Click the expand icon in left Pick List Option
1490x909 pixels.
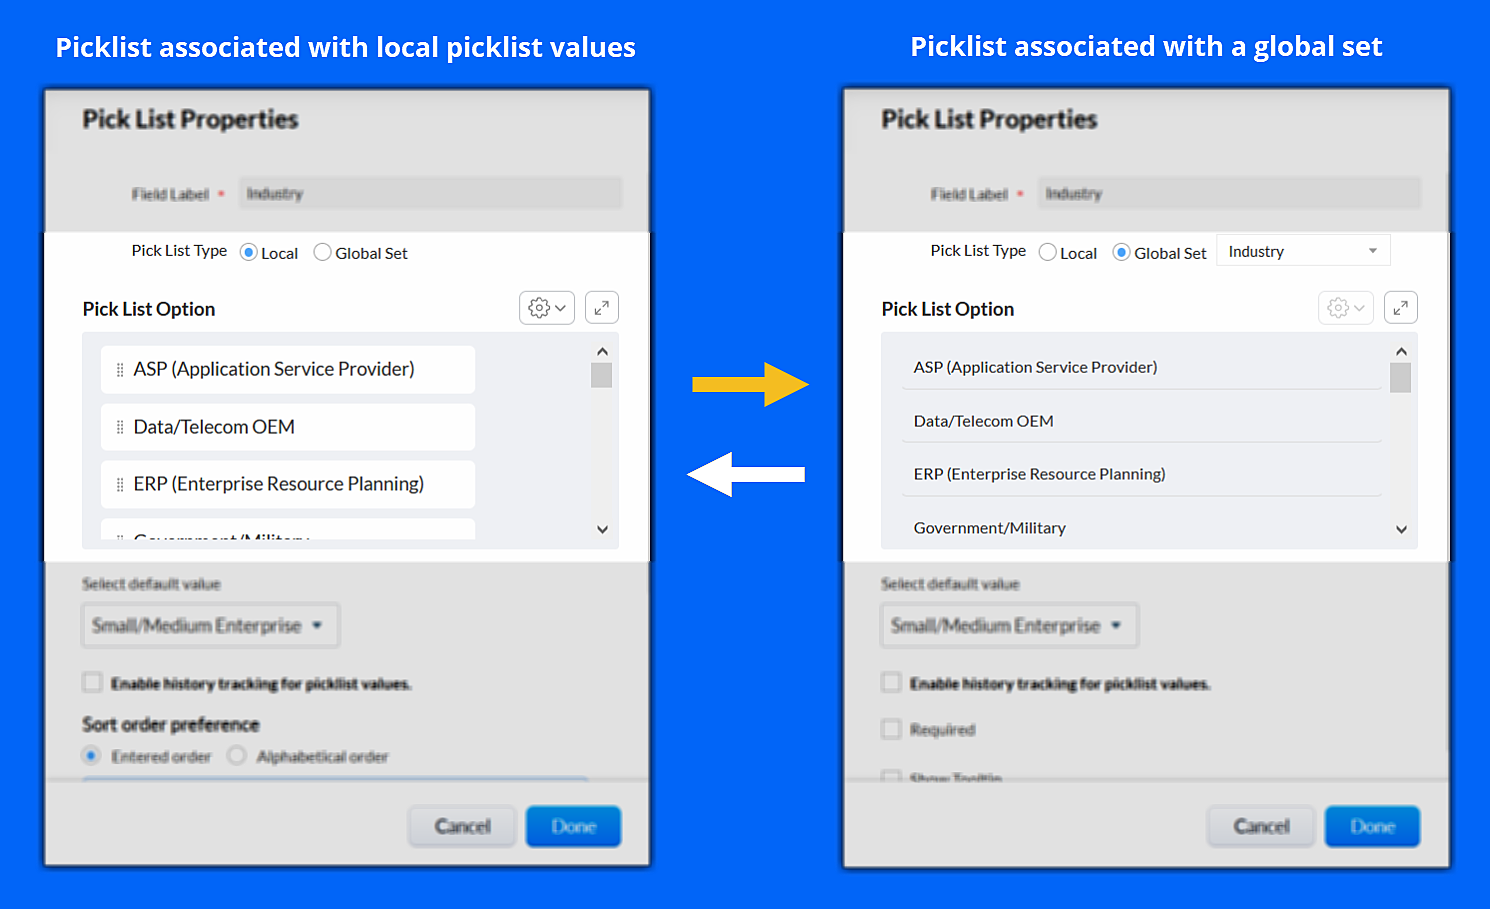(601, 308)
